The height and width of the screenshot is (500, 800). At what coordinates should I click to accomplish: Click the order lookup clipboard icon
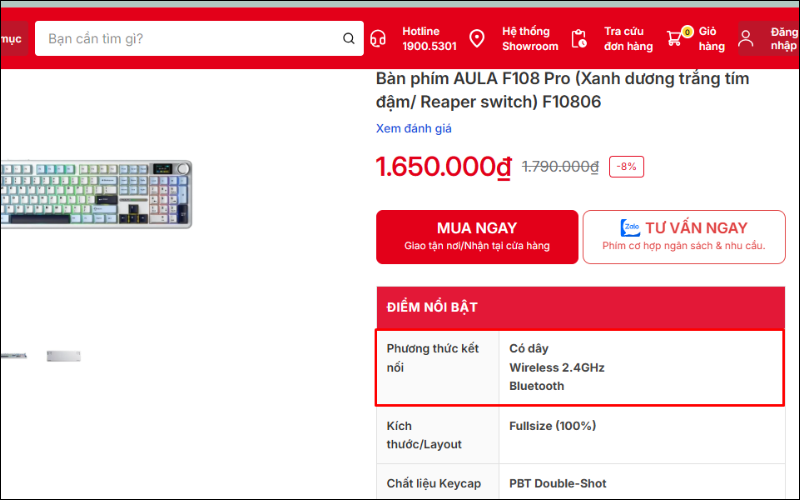tap(579, 39)
